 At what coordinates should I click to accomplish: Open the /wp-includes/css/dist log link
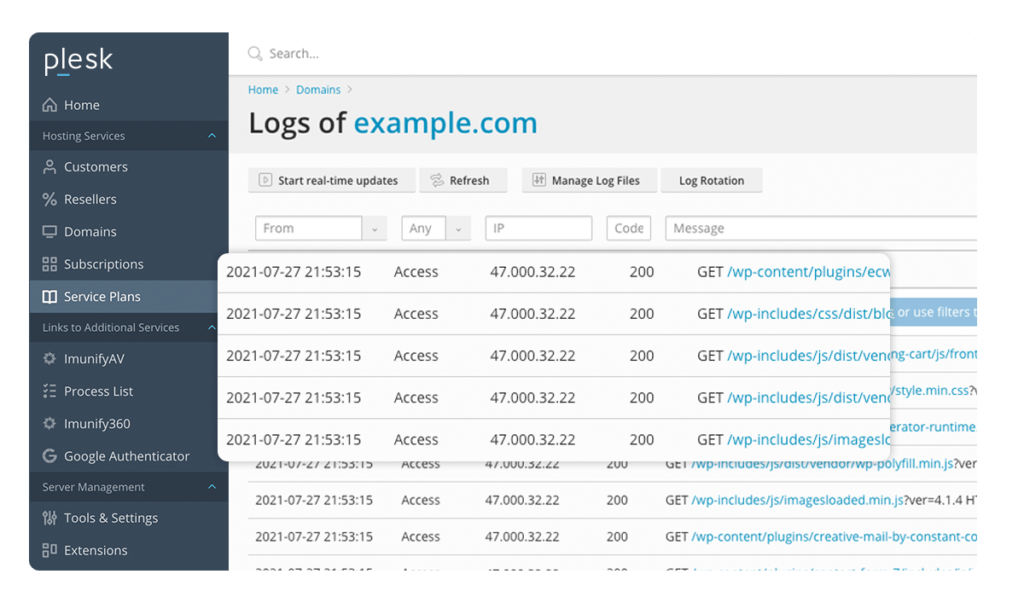tap(808, 314)
